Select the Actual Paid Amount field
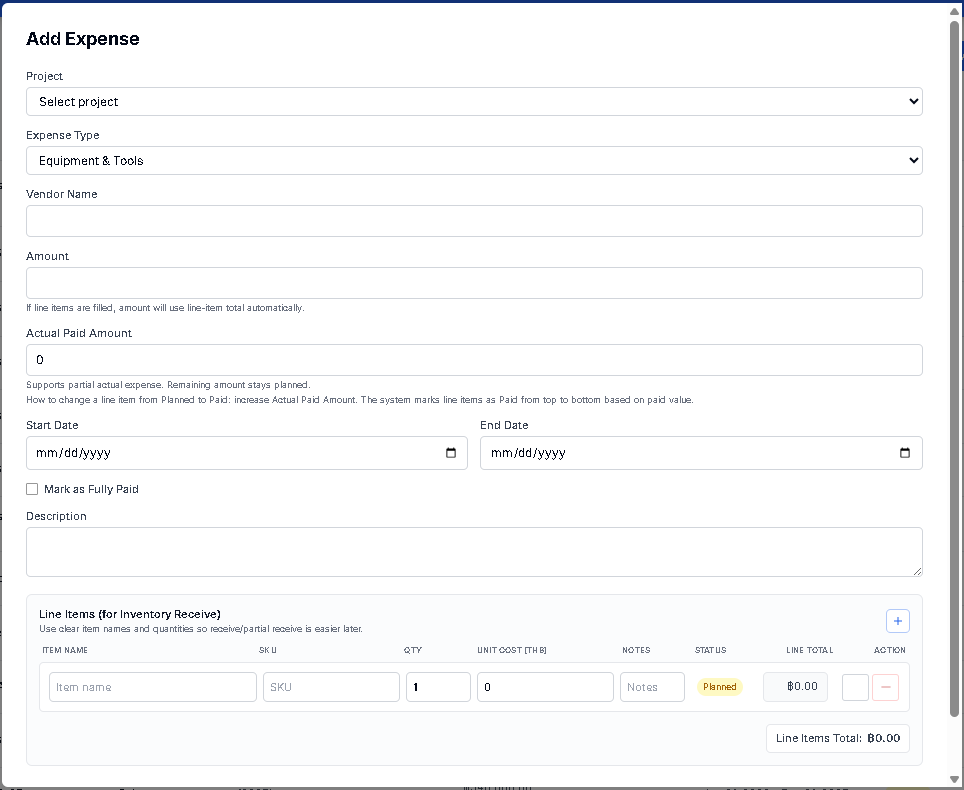 pos(474,360)
